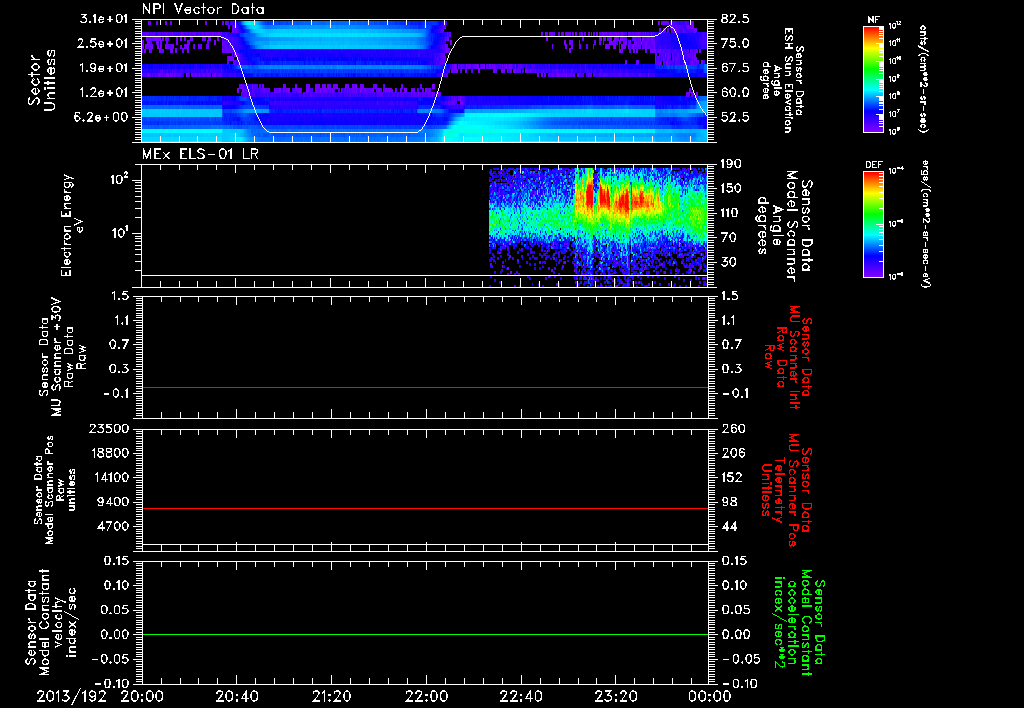Click the "23:20" time axis label
The width and height of the screenshot is (1024, 708).
615,696
